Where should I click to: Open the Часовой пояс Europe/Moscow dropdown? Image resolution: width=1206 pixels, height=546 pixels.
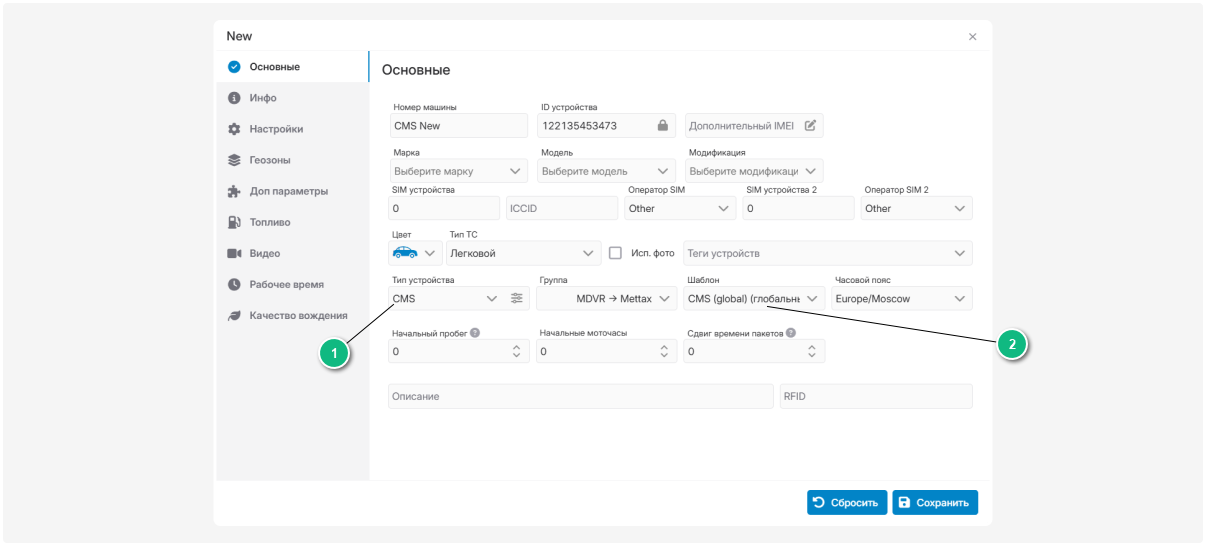click(902, 298)
